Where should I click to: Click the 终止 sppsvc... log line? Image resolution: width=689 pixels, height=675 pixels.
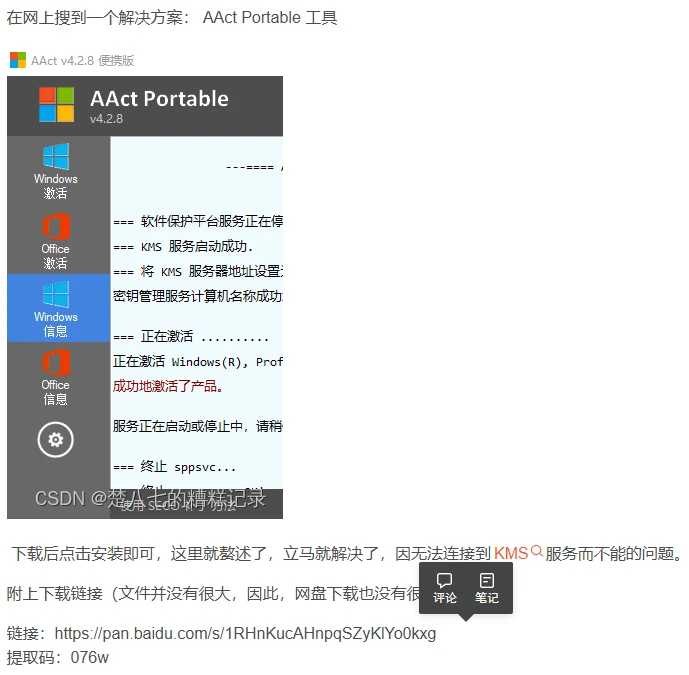pos(174,467)
